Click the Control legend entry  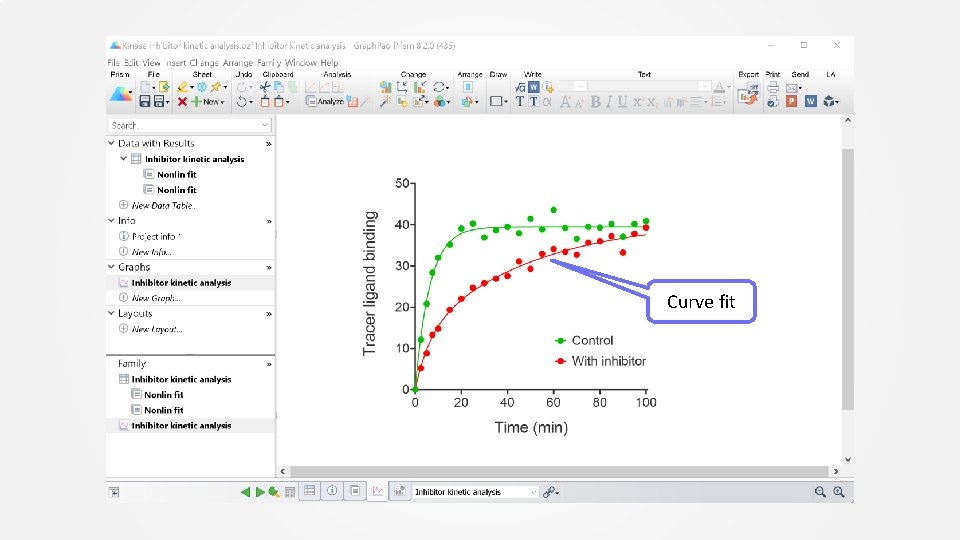pyautogui.click(x=584, y=340)
